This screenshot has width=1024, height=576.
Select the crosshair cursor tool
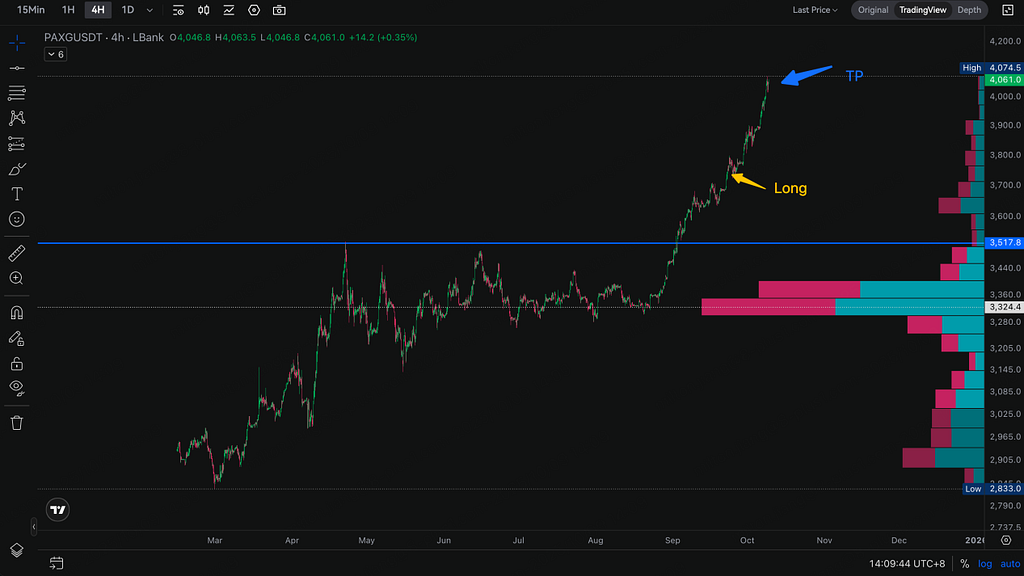[x=17, y=43]
